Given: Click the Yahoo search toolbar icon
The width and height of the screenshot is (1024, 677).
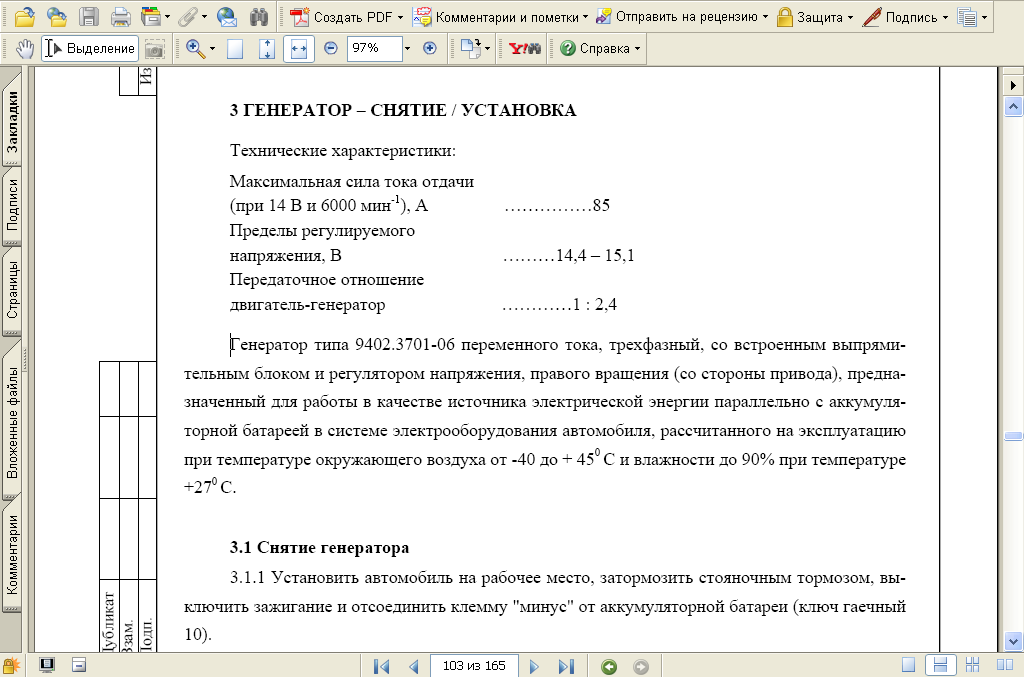Looking at the screenshot, I should (x=525, y=48).
